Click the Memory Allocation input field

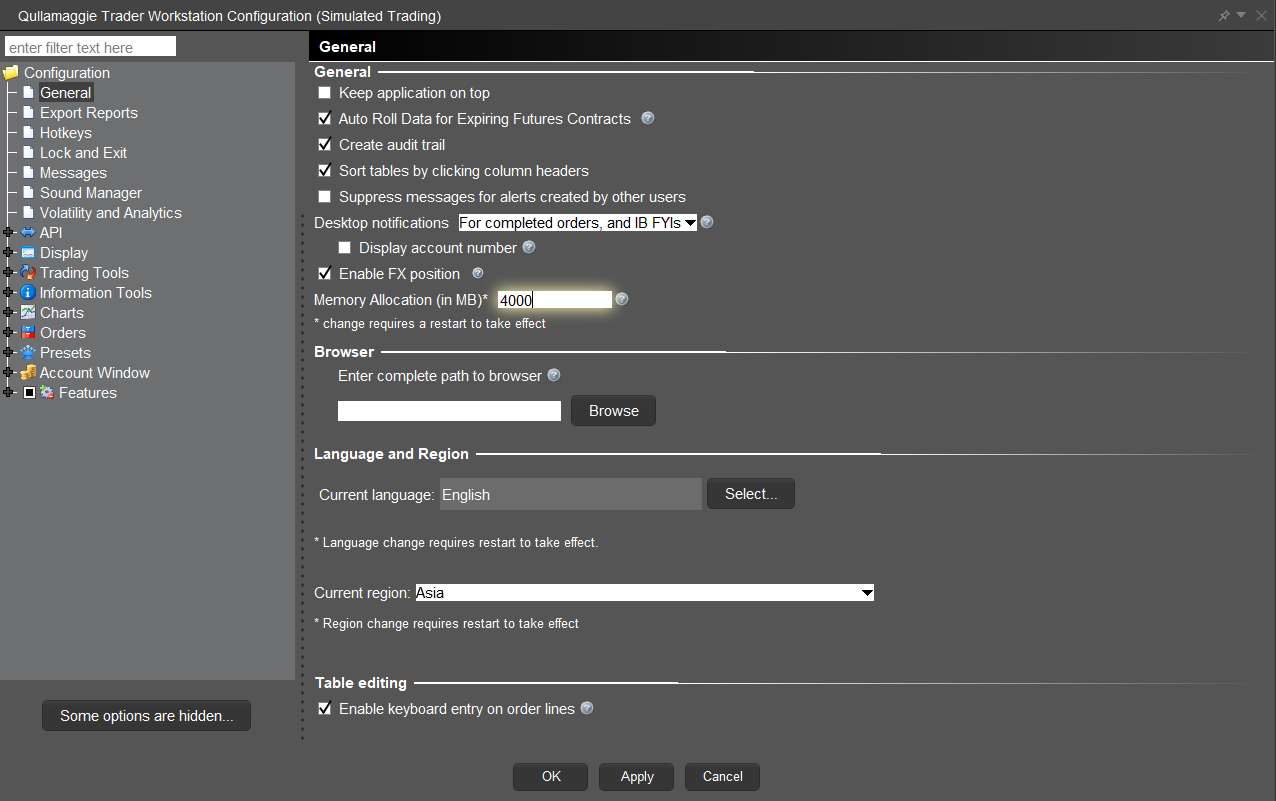tap(554, 300)
